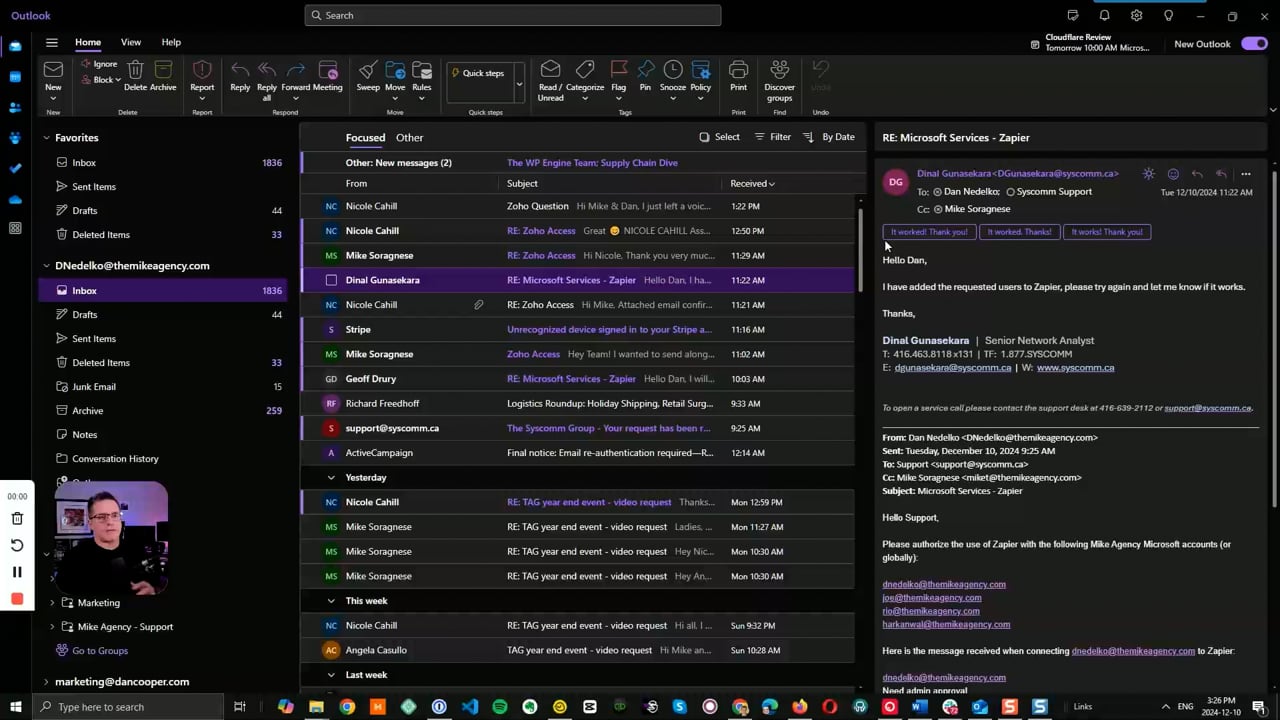This screenshot has height=720, width=1280.
Task: Open the www.syscomm.ca link
Action: coord(1075,368)
